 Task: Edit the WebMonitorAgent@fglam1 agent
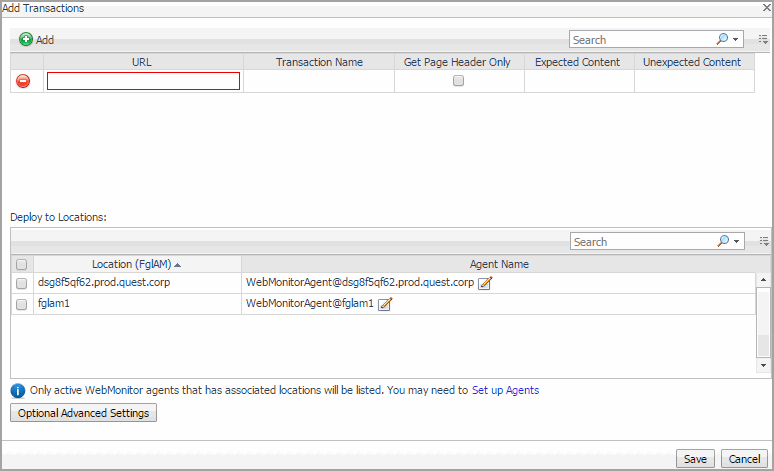click(384, 304)
